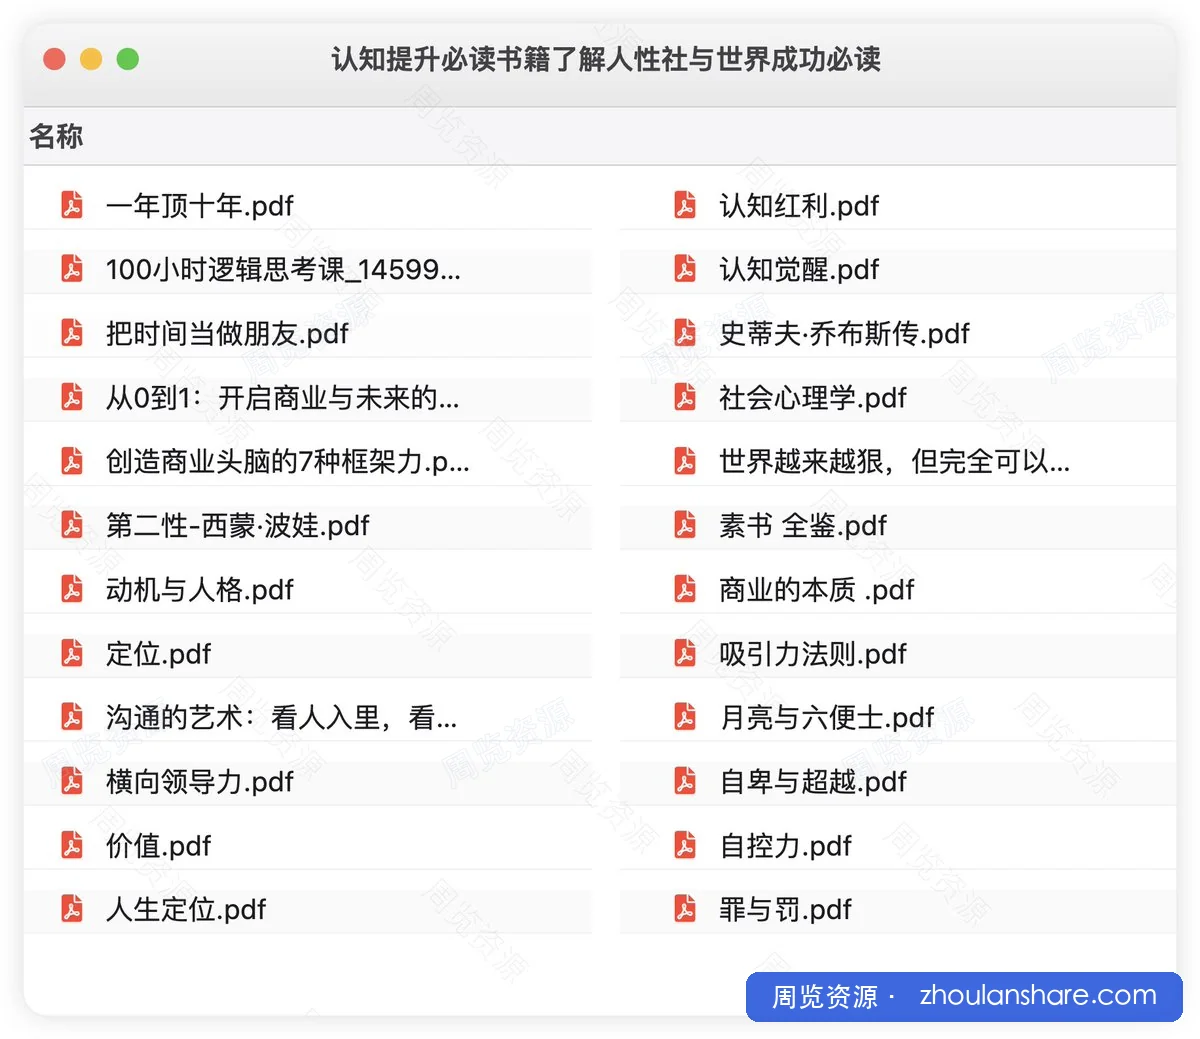The width and height of the screenshot is (1200, 1039).
Task: Click PDF icon of 动机与人格.pdf
Action: click(x=72, y=589)
